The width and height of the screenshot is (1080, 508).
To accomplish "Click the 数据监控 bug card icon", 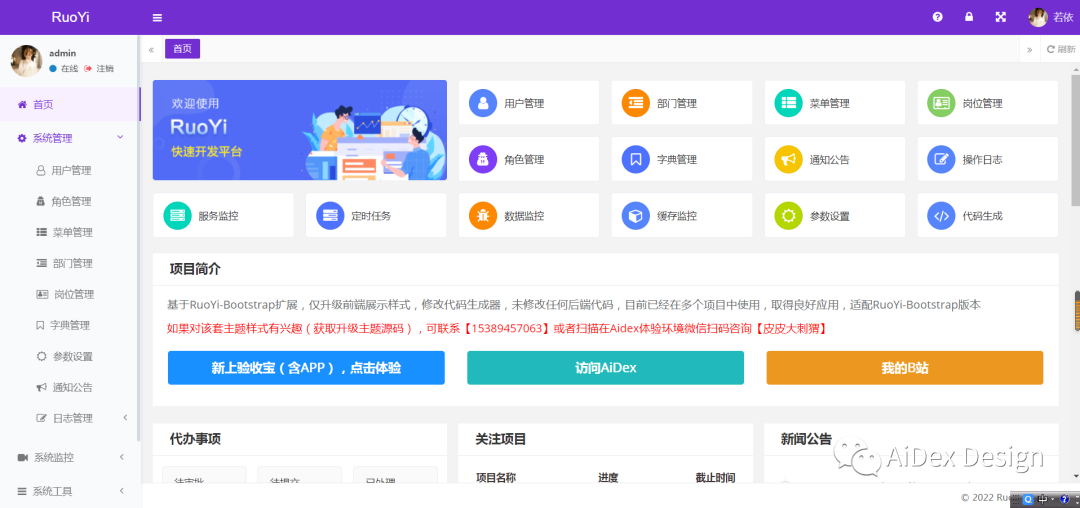I will [484, 215].
